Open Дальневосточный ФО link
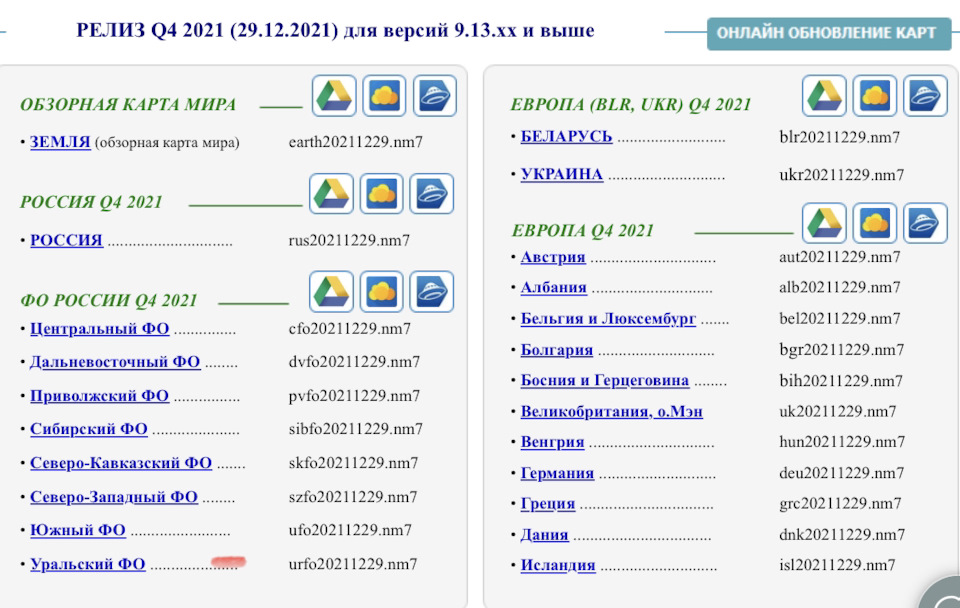The width and height of the screenshot is (960, 608). tap(115, 362)
